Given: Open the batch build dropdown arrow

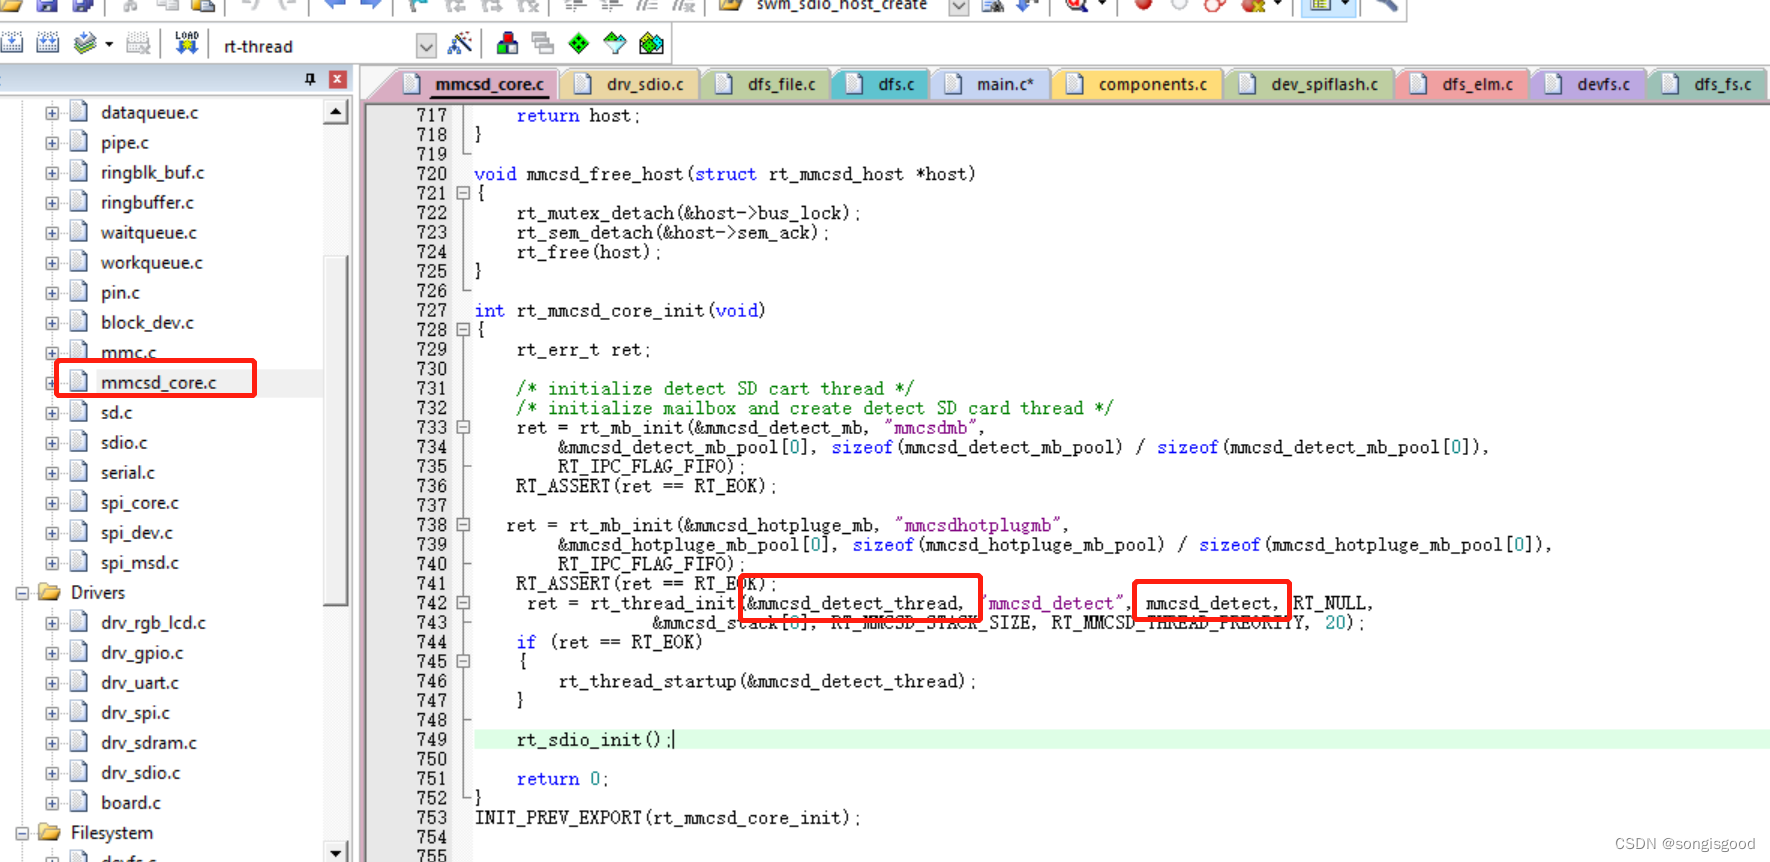Looking at the screenshot, I should pos(109,44).
